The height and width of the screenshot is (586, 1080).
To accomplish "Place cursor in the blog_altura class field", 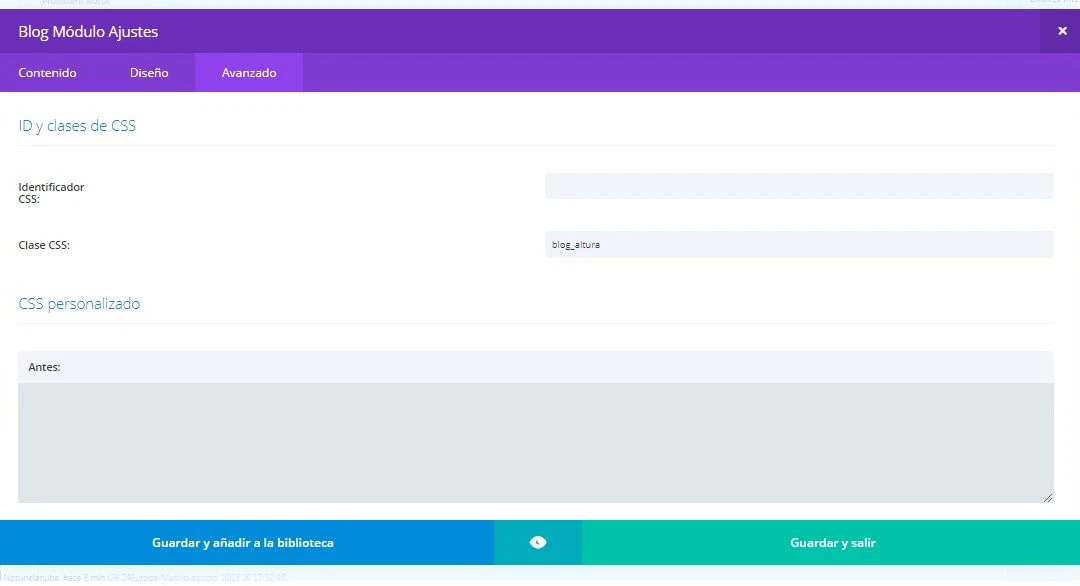I will click(x=798, y=244).
